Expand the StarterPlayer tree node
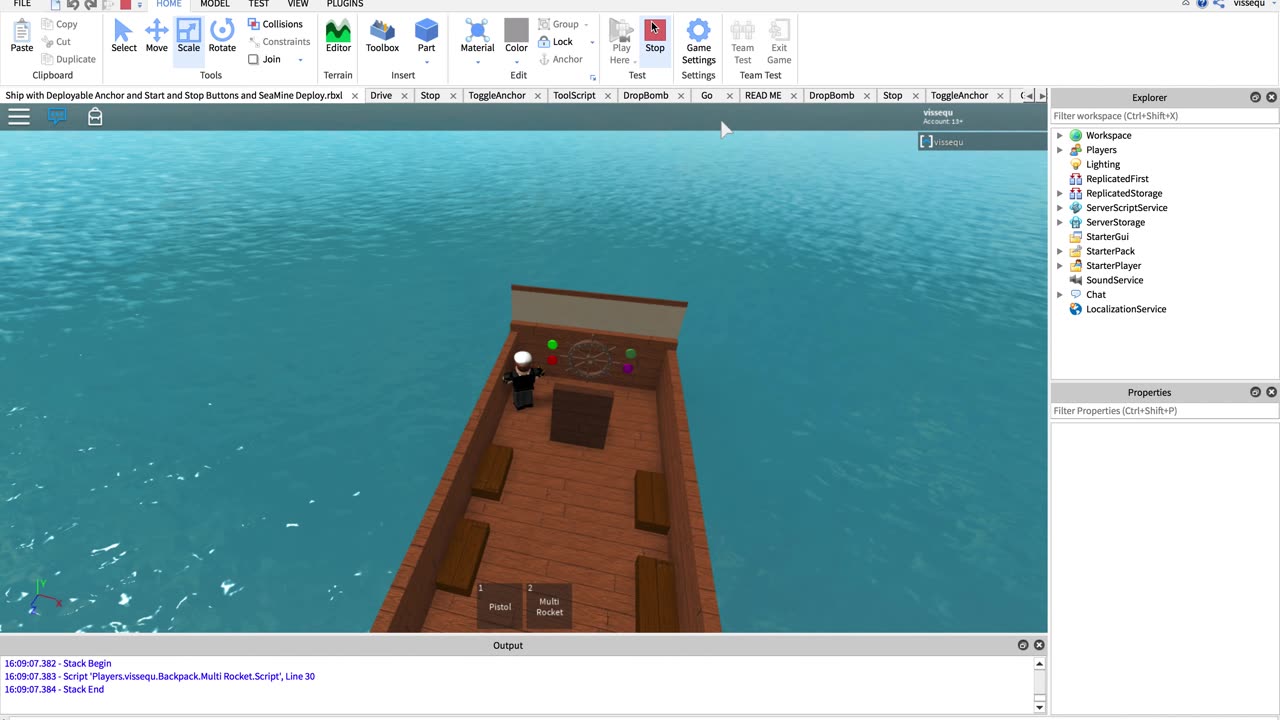The image size is (1280, 720). (1060, 266)
